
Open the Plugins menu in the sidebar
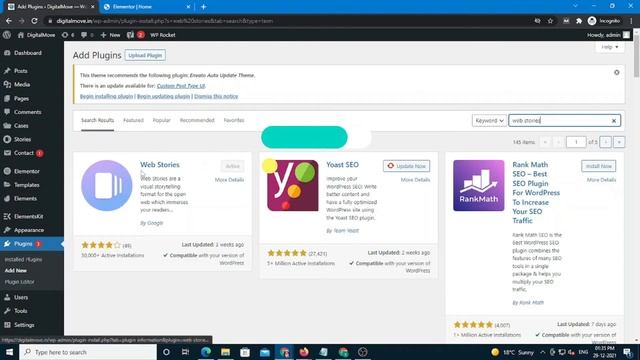point(23,244)
